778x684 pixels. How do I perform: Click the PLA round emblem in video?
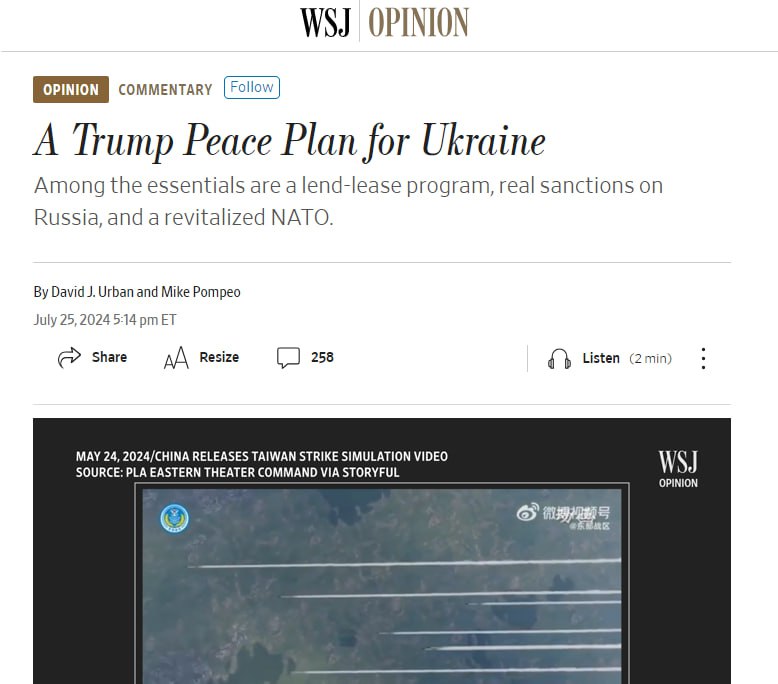175,518
